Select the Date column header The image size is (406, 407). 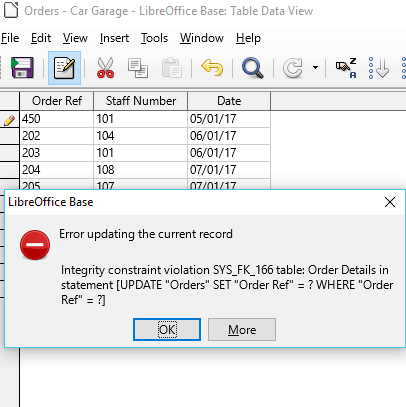coord(229,101)
